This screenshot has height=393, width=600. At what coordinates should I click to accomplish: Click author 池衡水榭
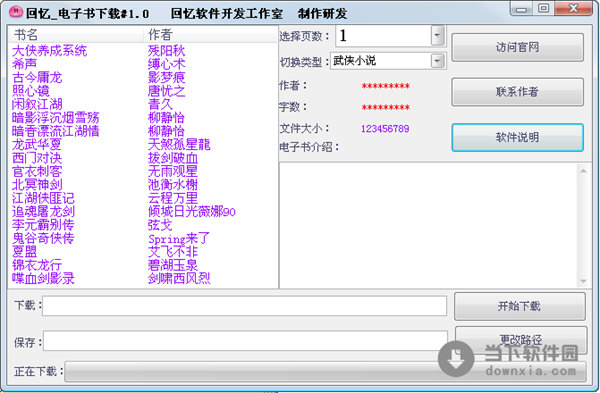coord(173,184)
